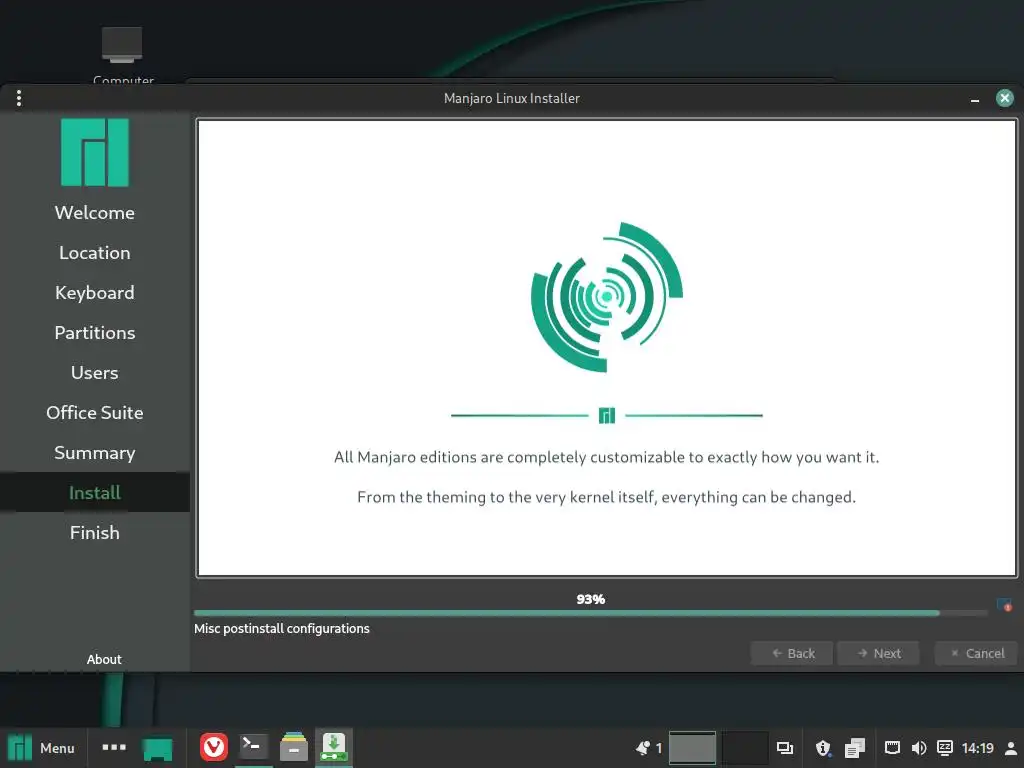The height and width of the screenshot is (768, 1024).
Task: Open the Manjaro Menu on the taskbar
Action: tap(41, 748)
